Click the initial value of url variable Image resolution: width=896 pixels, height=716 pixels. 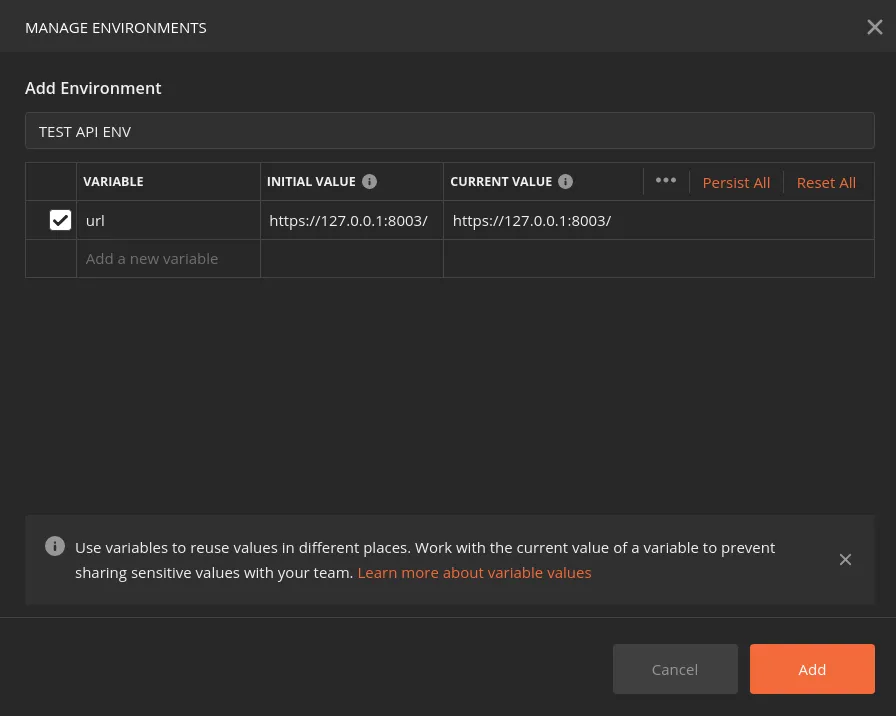[350, 220]
